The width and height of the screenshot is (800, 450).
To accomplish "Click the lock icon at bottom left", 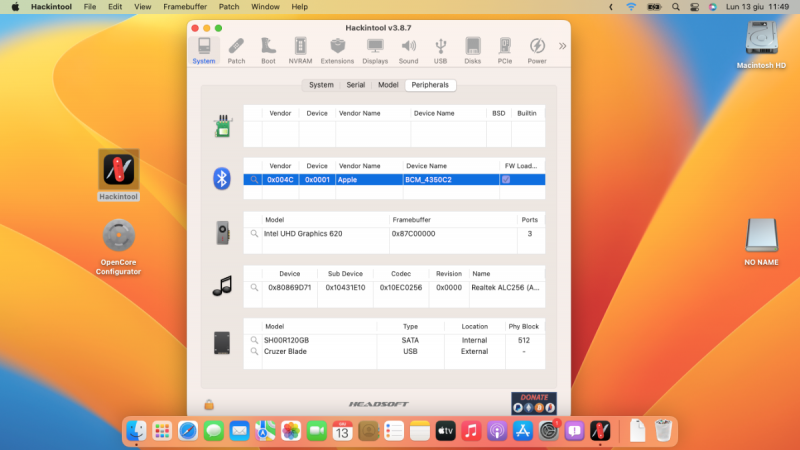I will click(x=208, y=404).
